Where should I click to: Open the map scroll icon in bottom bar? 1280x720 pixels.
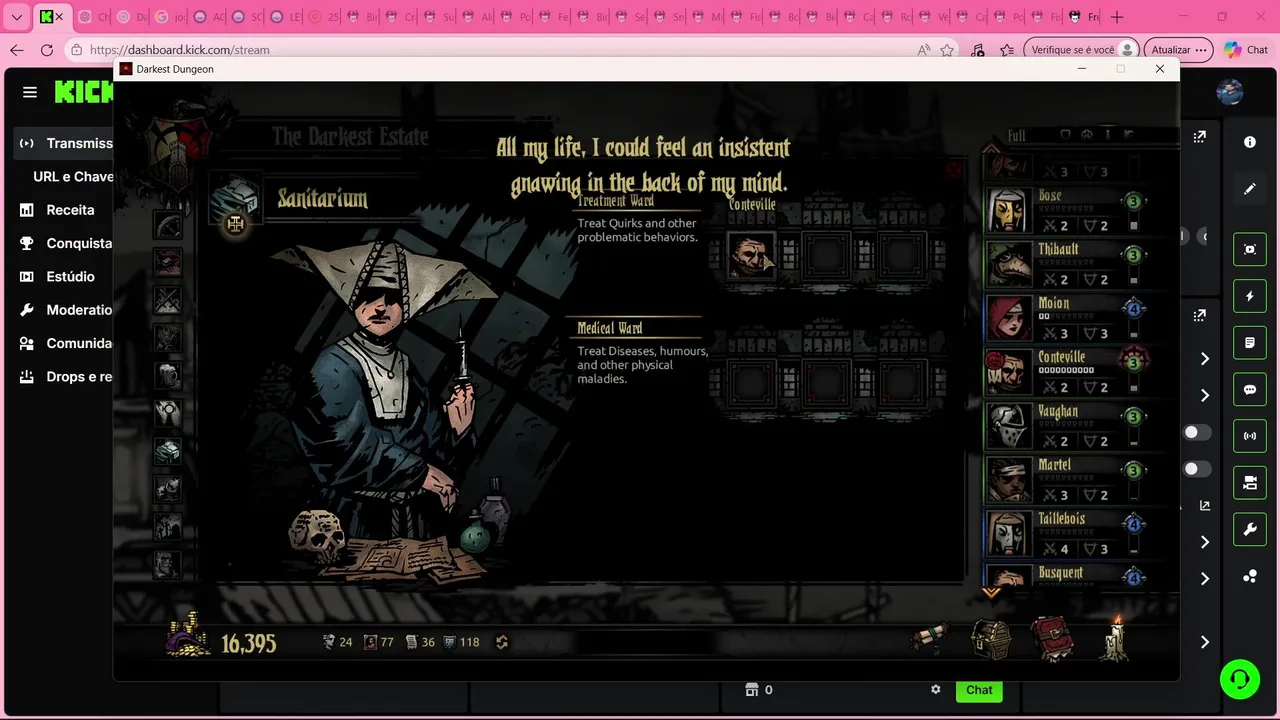click(930, 640)
